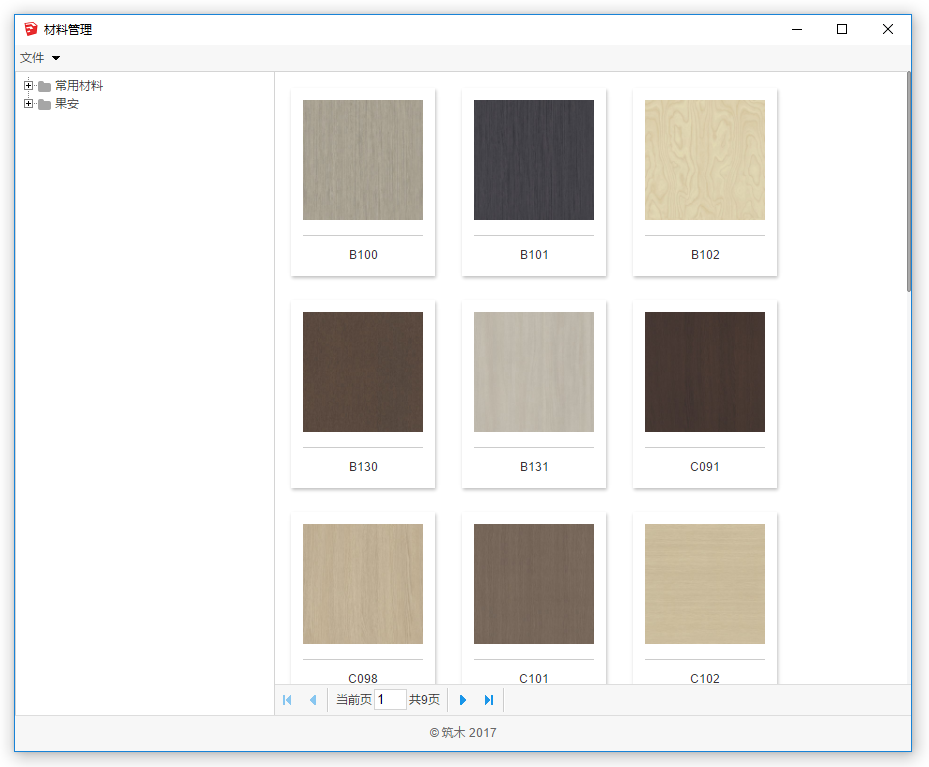Expand the 果安 tree node
929x767 pixels.
tap(28, 104)
